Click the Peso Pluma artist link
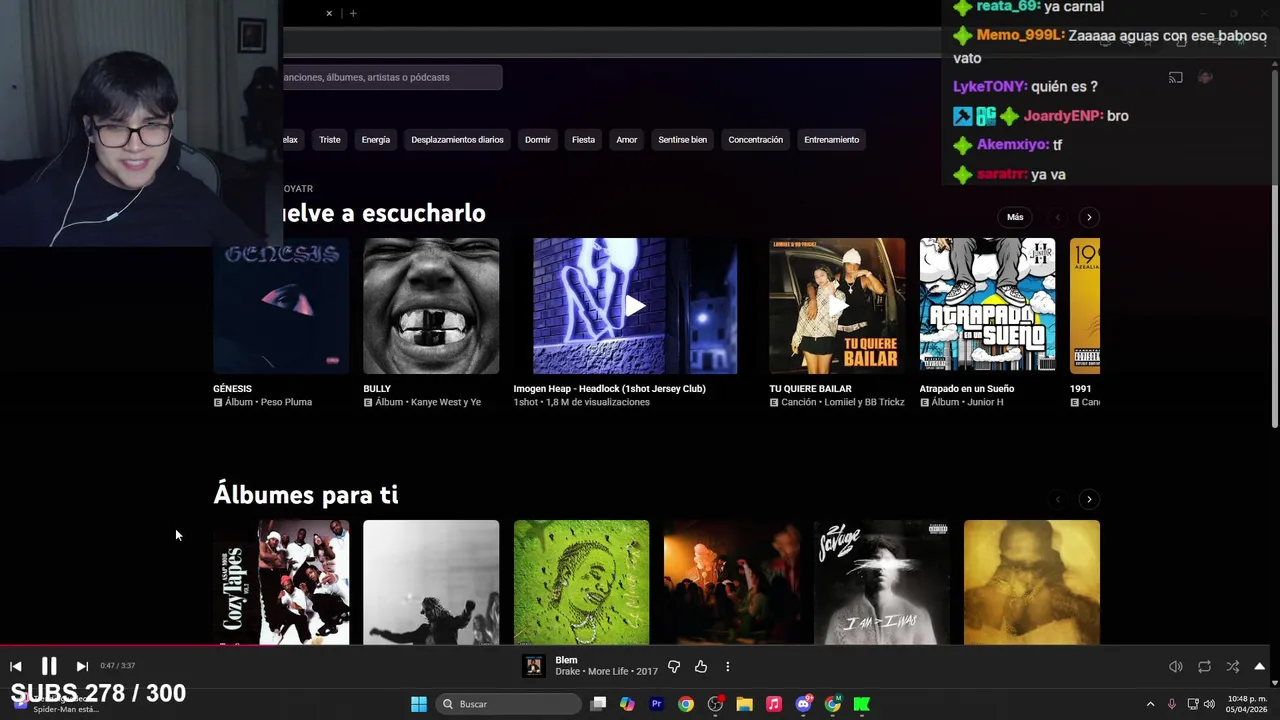Viewport: 1280px width, 720px height. click(285, 402)
